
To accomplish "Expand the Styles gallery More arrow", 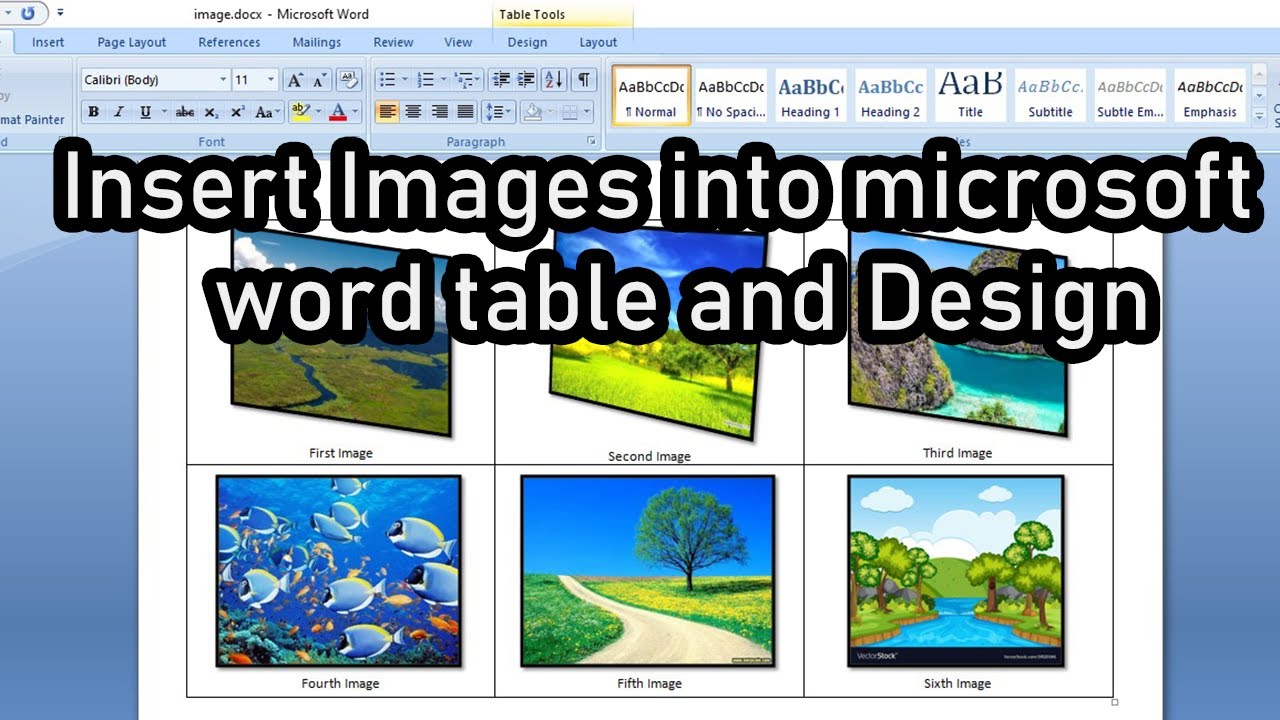I will coord(1259,116).
